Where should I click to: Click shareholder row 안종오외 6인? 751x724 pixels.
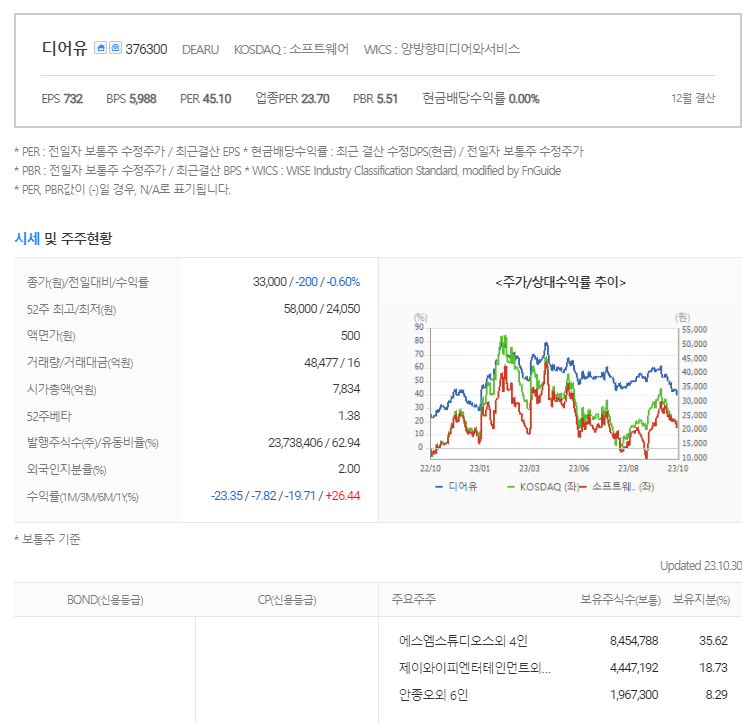(x=433, y=694)
